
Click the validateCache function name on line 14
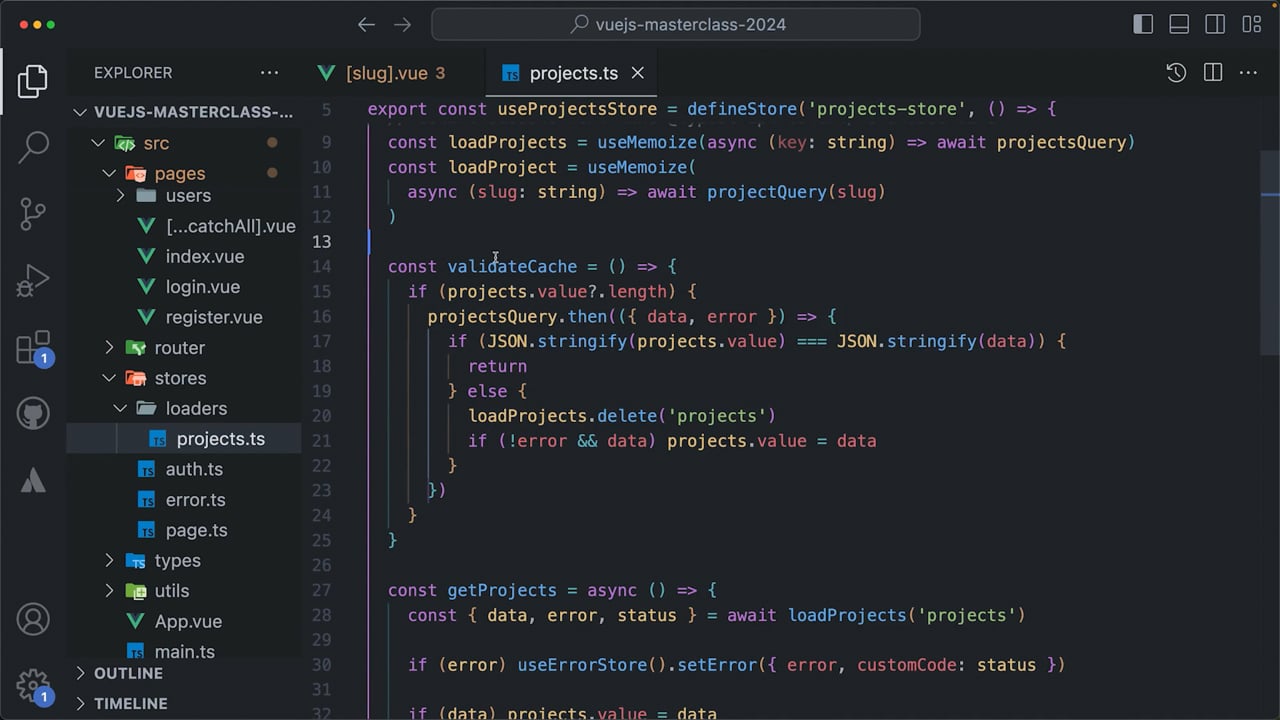tap(512, 266)
